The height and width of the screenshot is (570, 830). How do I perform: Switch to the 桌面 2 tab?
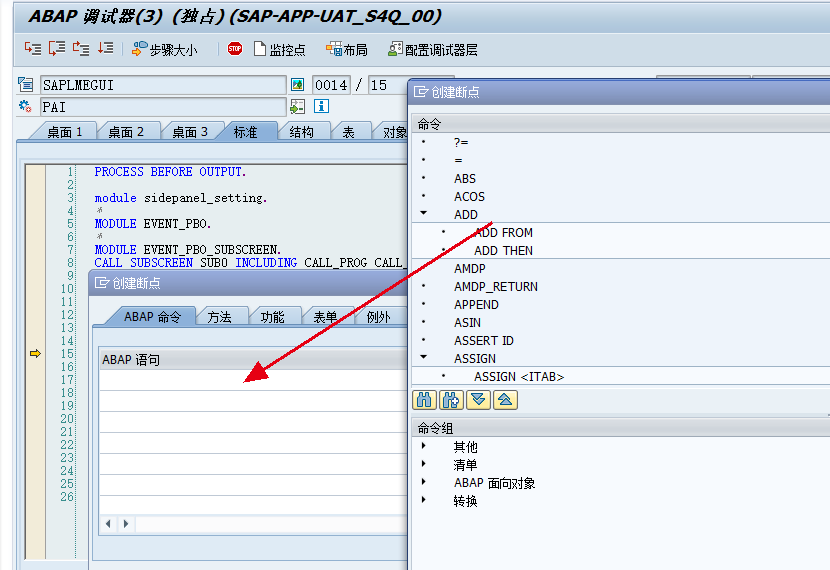126,132
